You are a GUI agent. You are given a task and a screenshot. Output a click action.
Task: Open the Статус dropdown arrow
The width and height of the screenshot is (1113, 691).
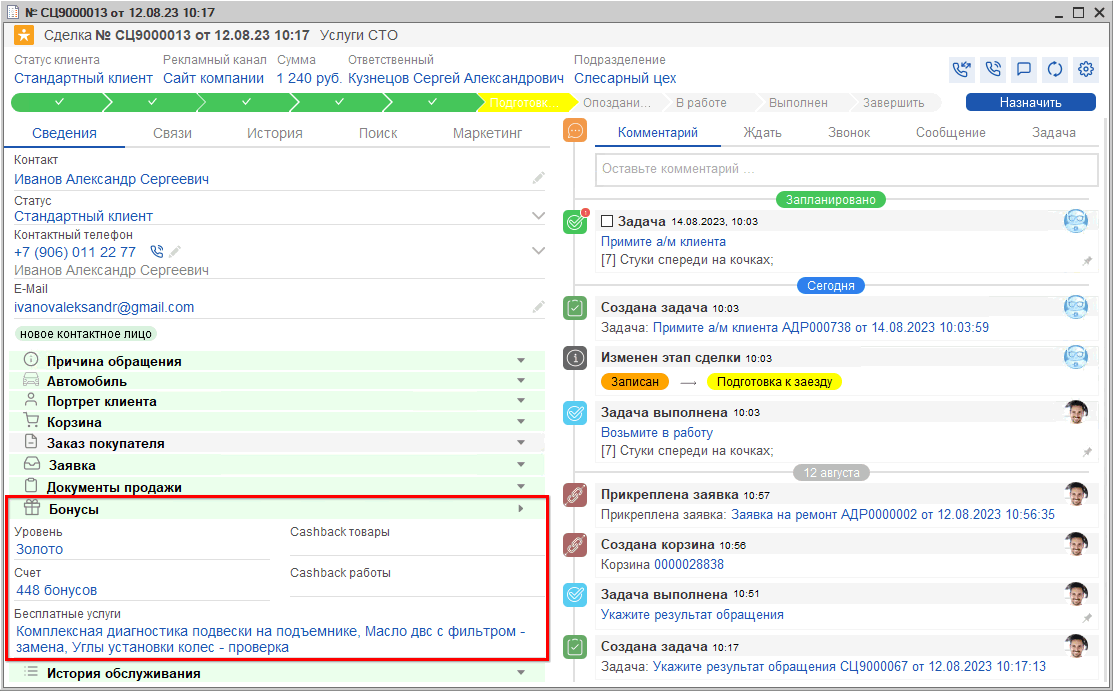[539, 215]
